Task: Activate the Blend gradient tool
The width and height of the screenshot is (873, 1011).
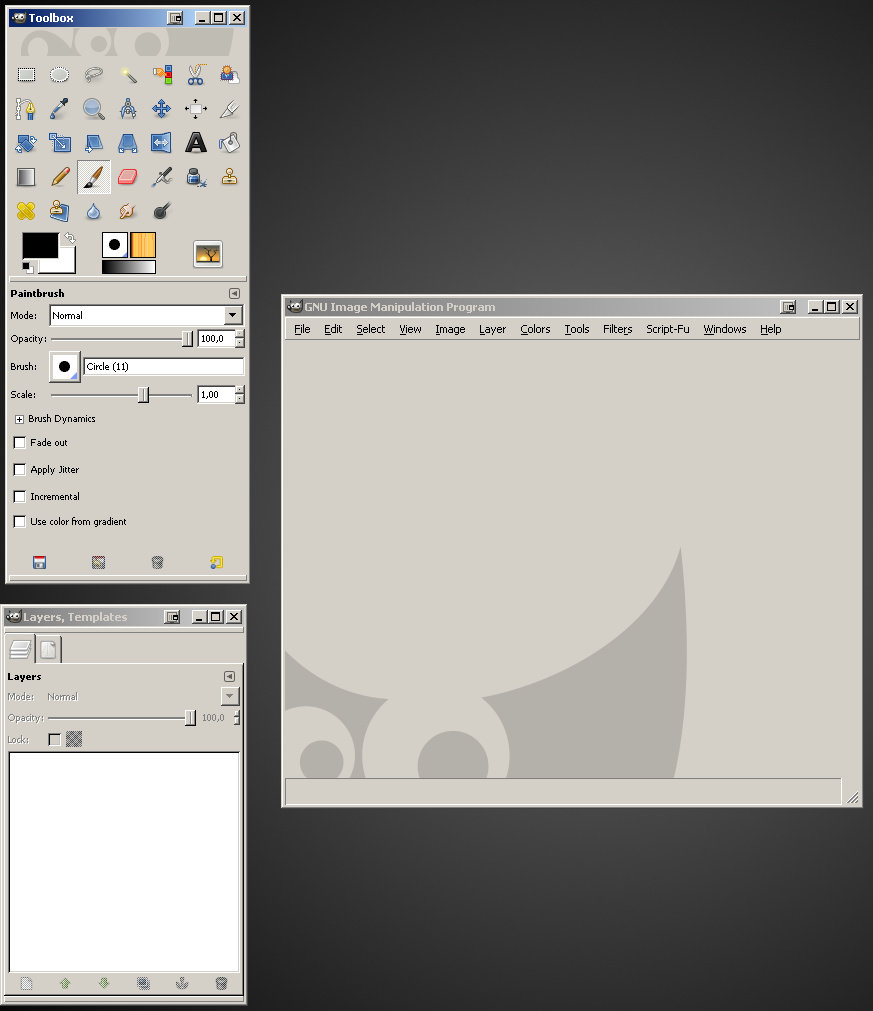Action: click(26, 177)
